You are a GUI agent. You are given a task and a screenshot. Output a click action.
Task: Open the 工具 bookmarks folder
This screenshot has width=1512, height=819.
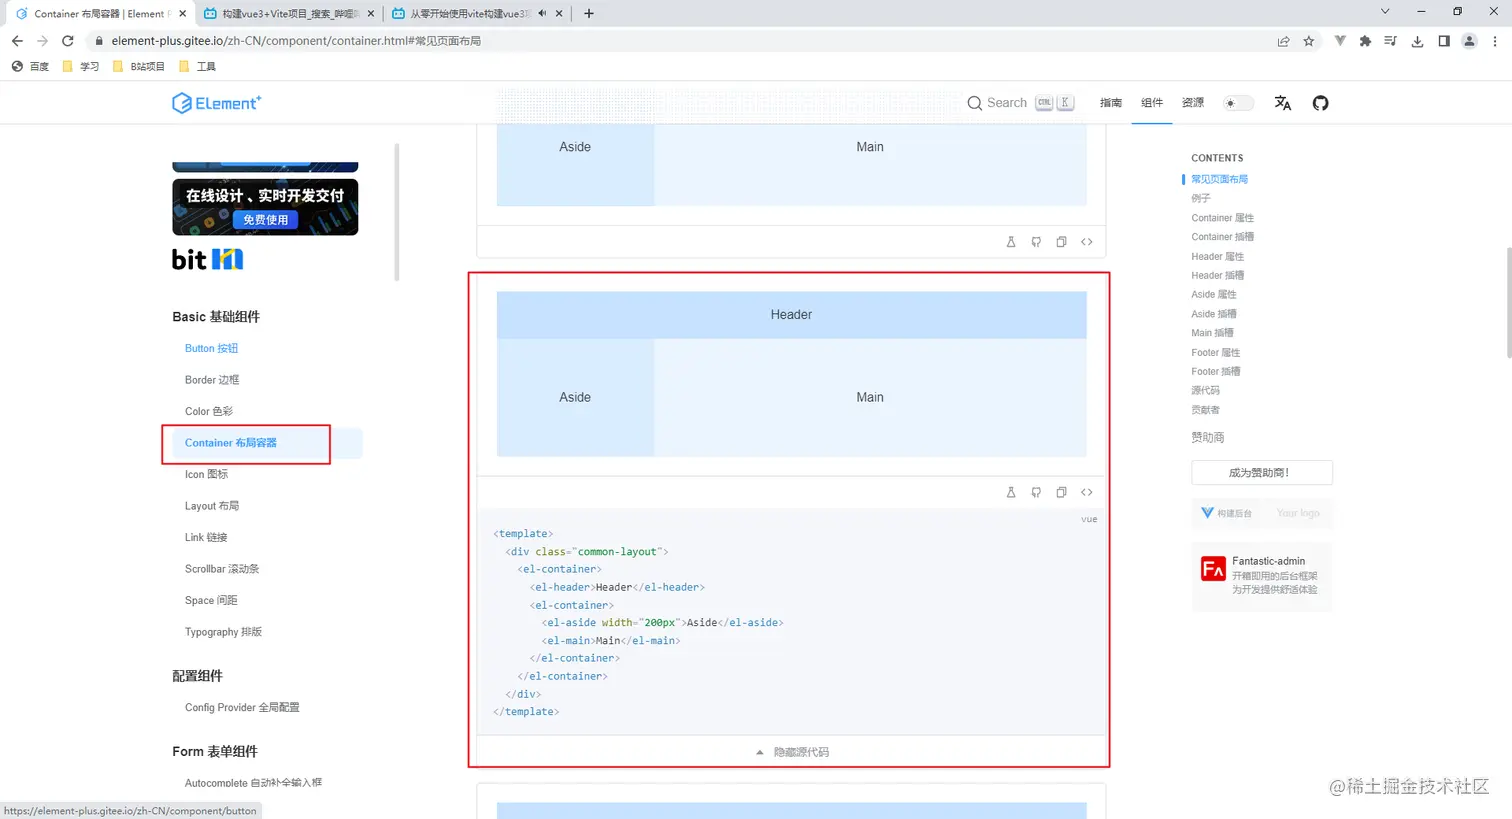pyautogui.click(x=197, y=67)
